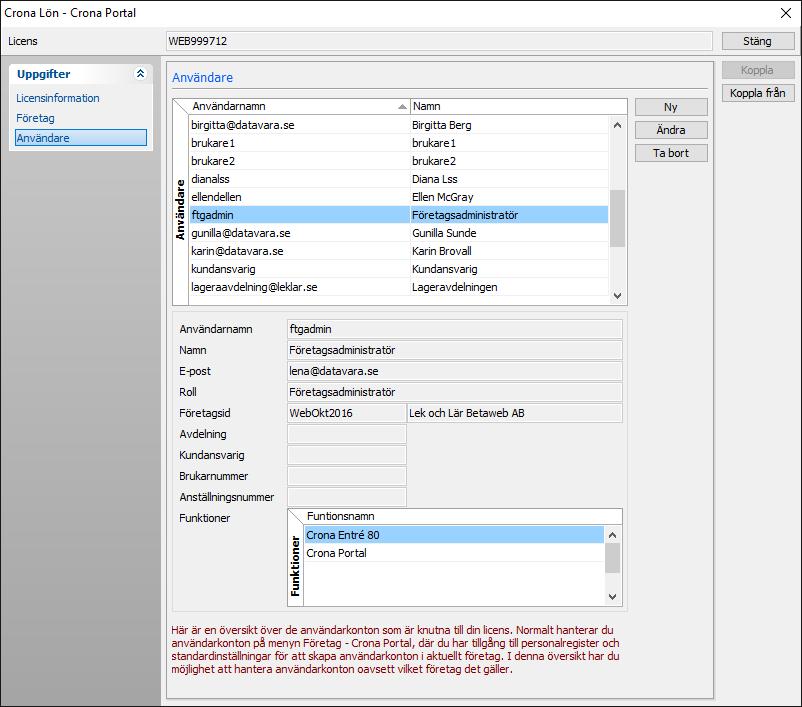Click the empty Anställningsnummer field
This screenshot has height=707, width=802.
pos(347,497)
